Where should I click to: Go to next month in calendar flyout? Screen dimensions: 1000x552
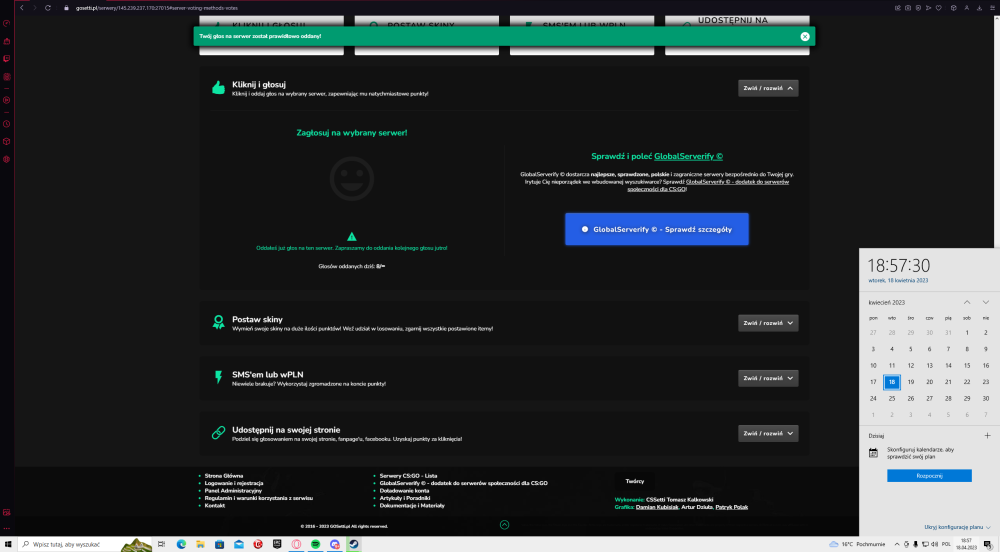pyautogui.click(x=985, y=302)
